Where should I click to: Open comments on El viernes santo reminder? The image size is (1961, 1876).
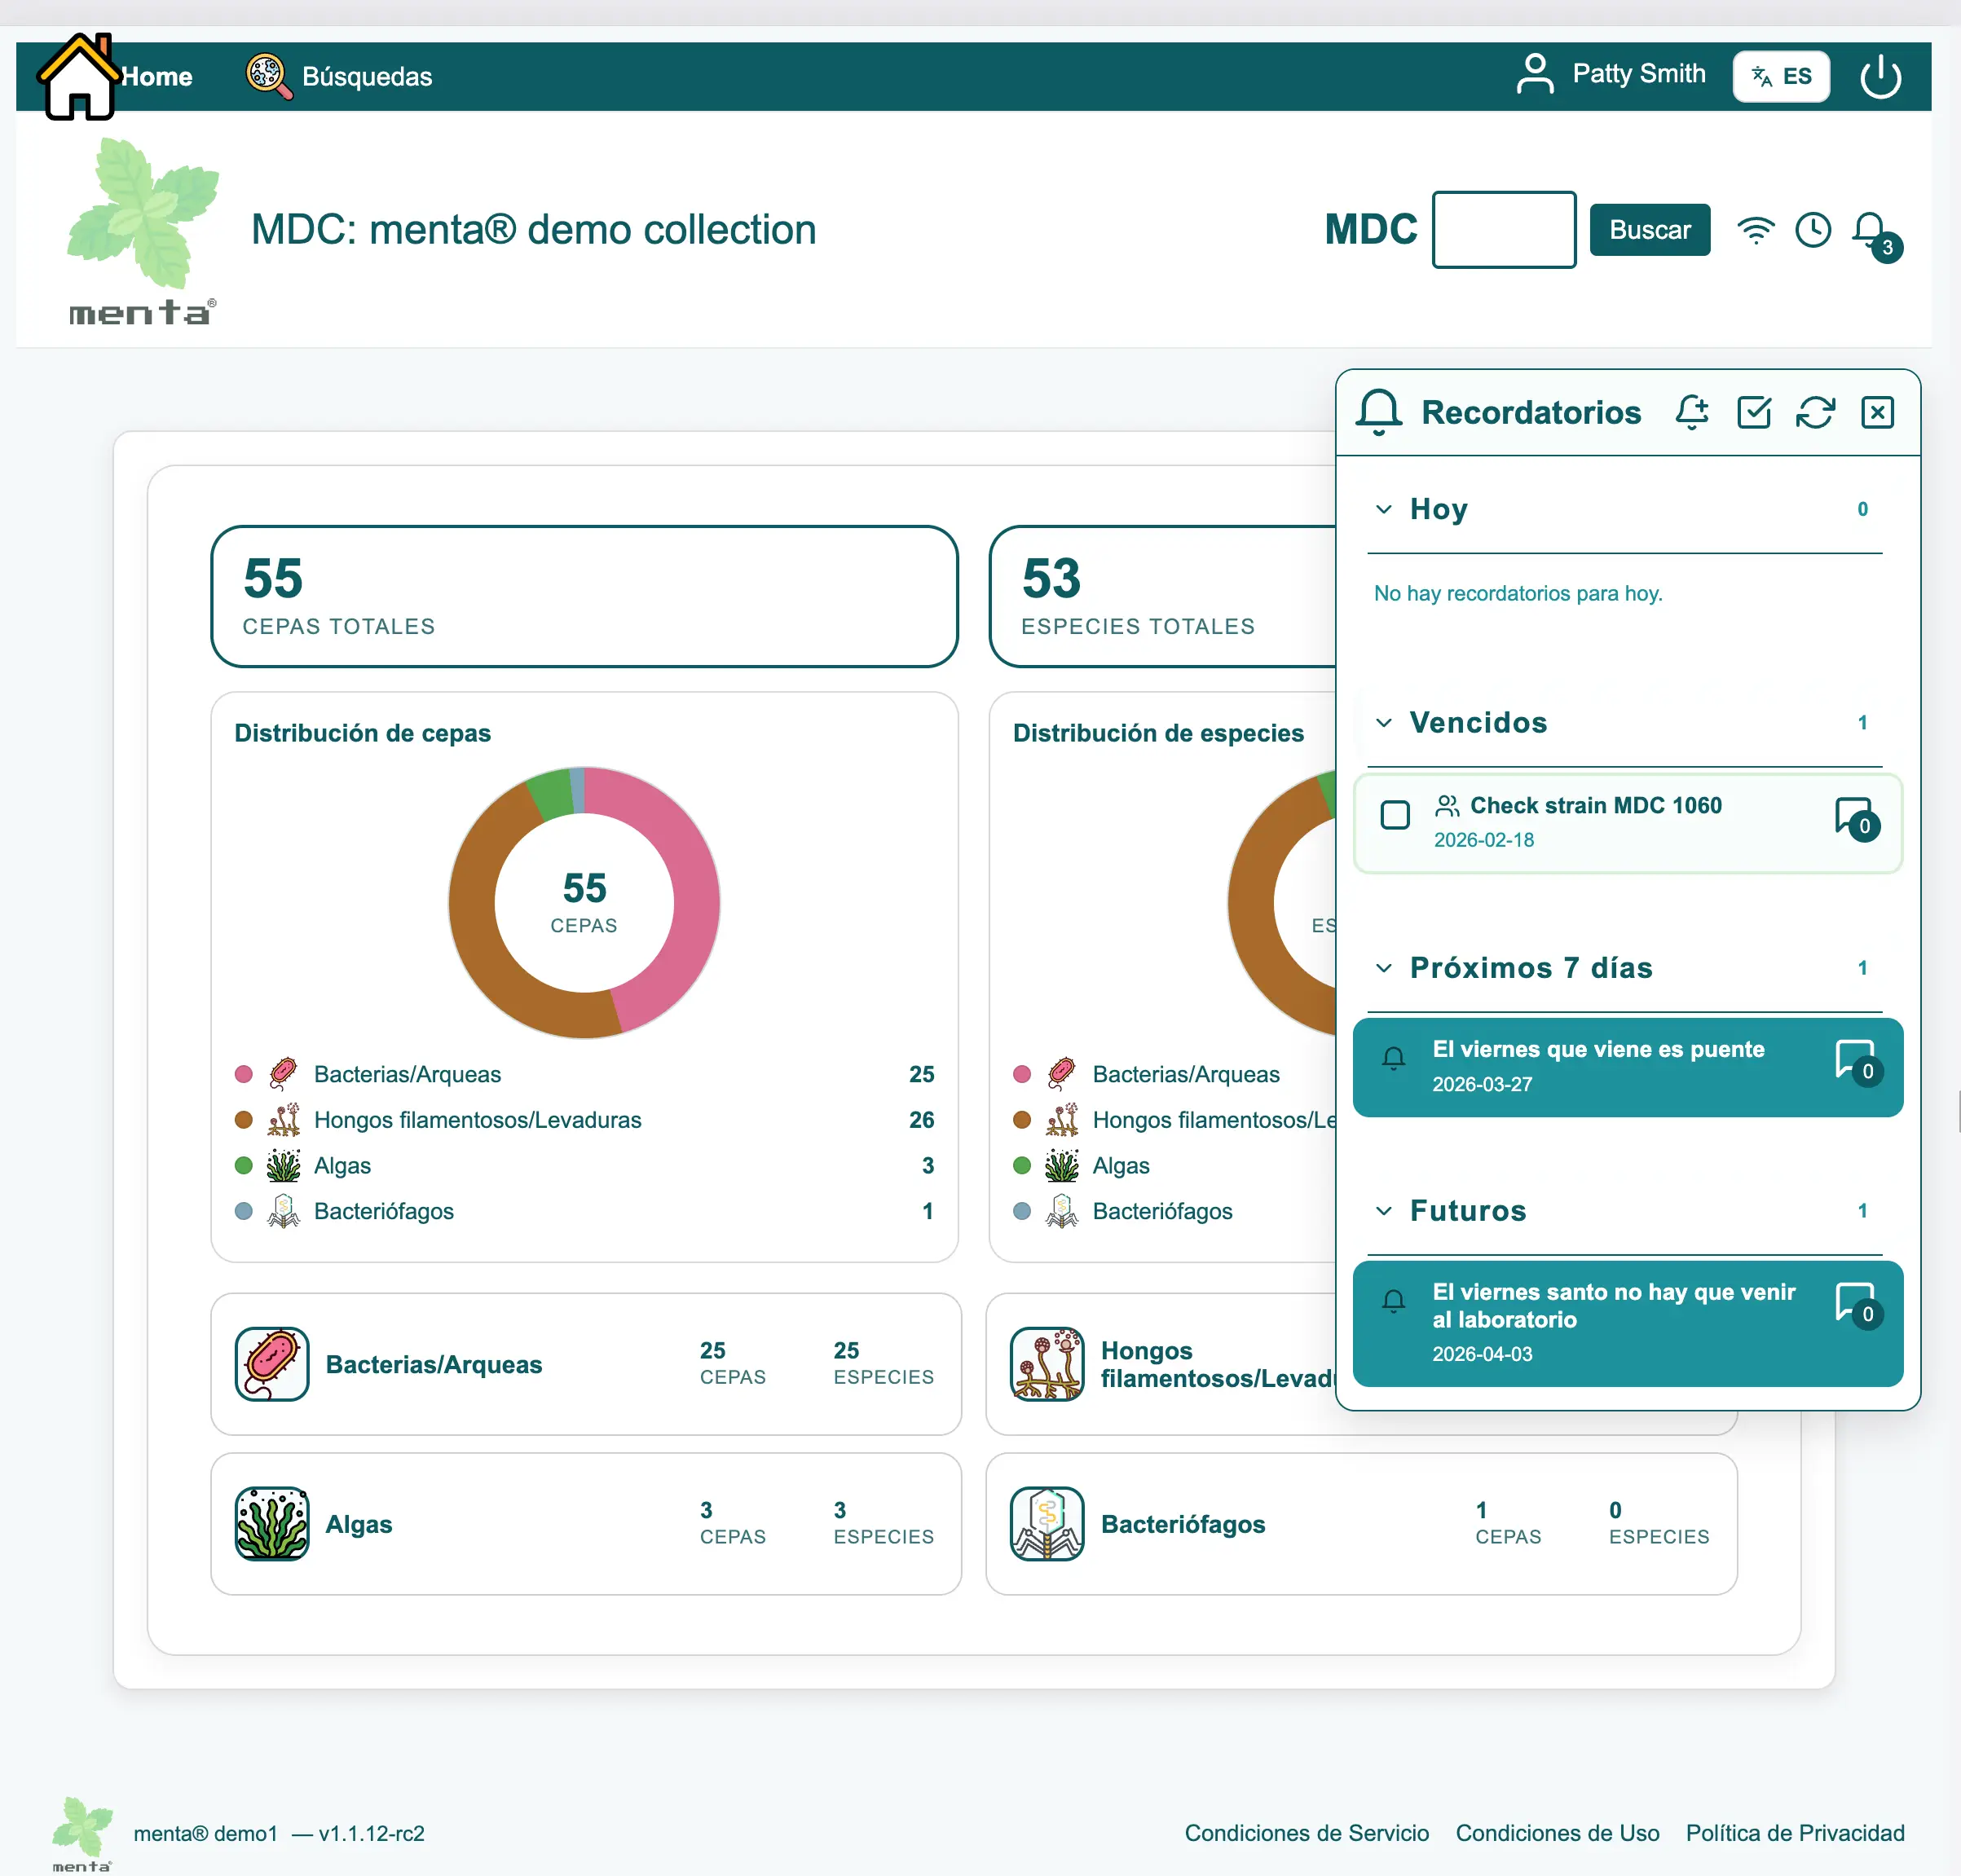(x=1857, y=1304)
